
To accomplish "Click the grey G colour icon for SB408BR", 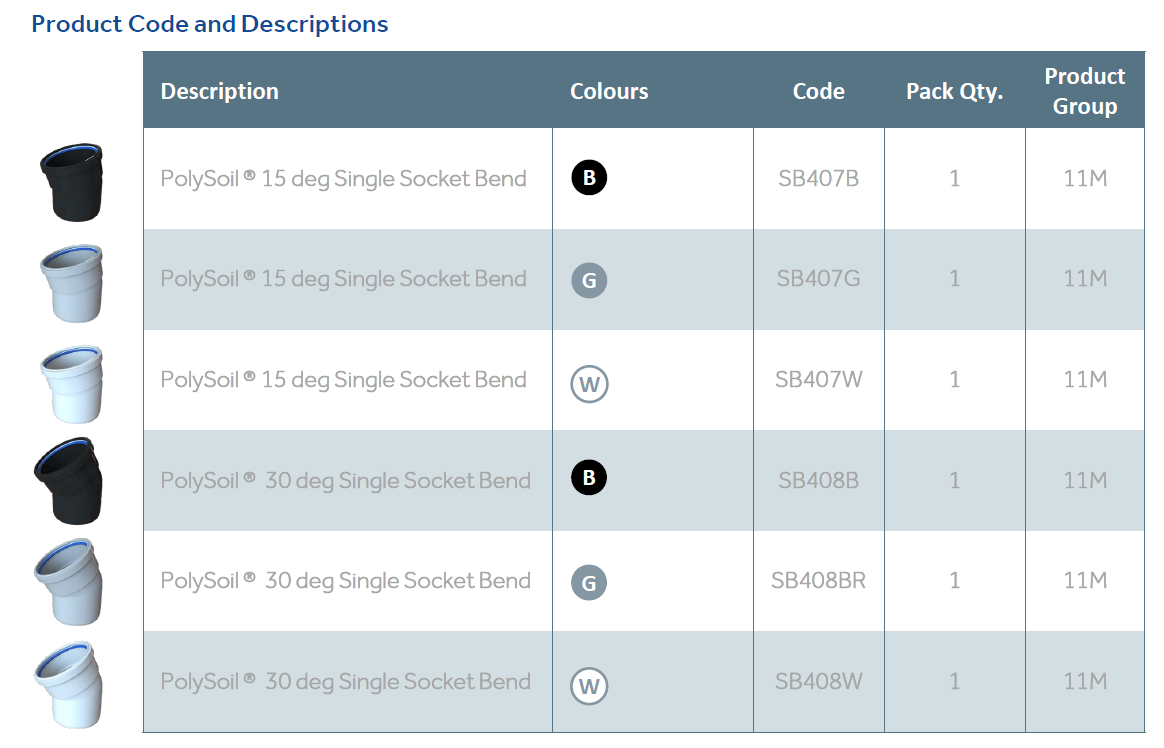I will 589,583.
